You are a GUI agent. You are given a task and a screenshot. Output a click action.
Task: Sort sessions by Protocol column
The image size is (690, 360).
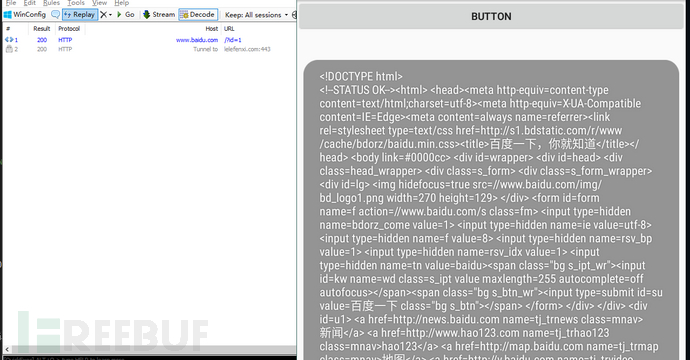tap(69, 29)
